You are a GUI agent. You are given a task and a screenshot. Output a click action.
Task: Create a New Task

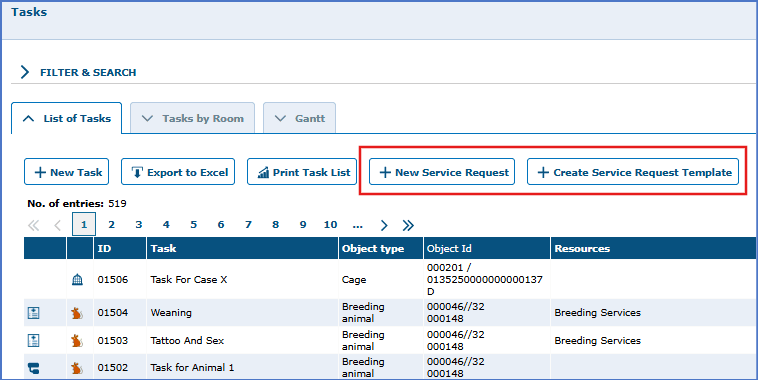pos(67,172)
